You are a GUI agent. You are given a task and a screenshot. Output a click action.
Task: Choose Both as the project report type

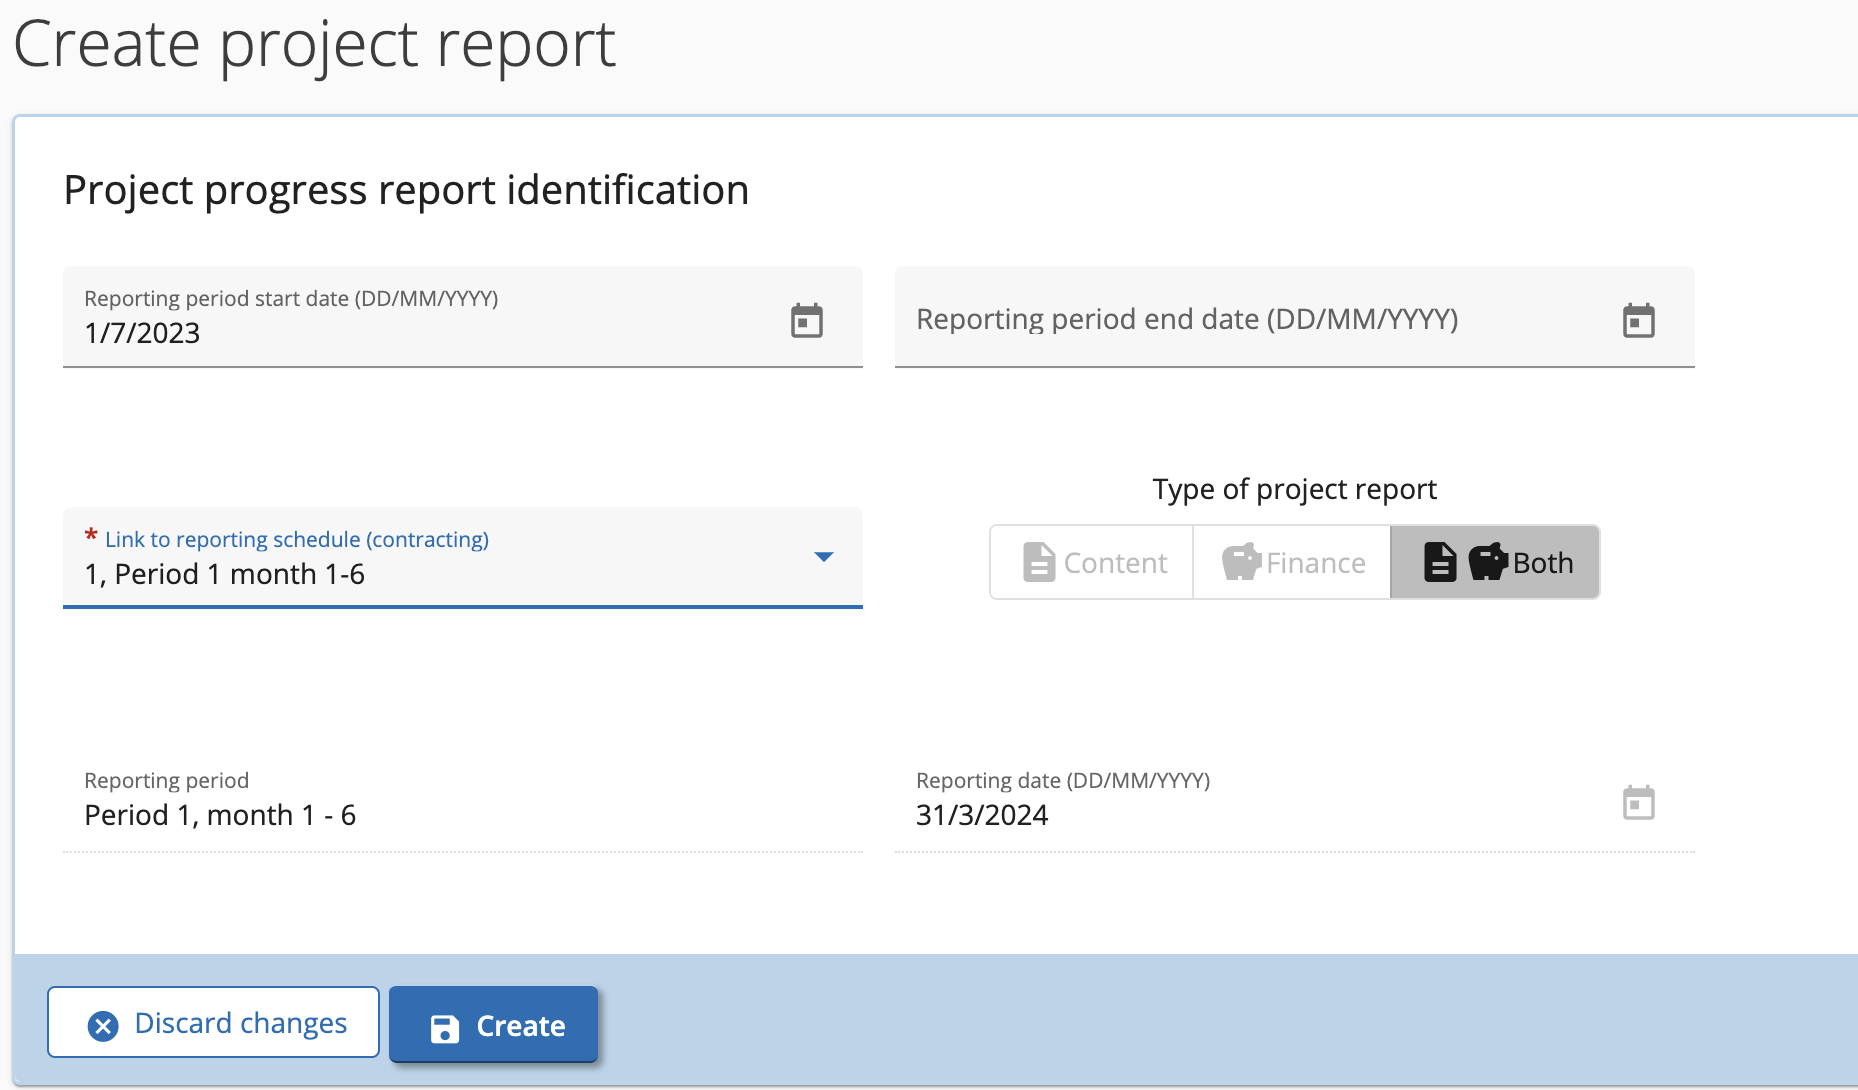[1495, 563]
